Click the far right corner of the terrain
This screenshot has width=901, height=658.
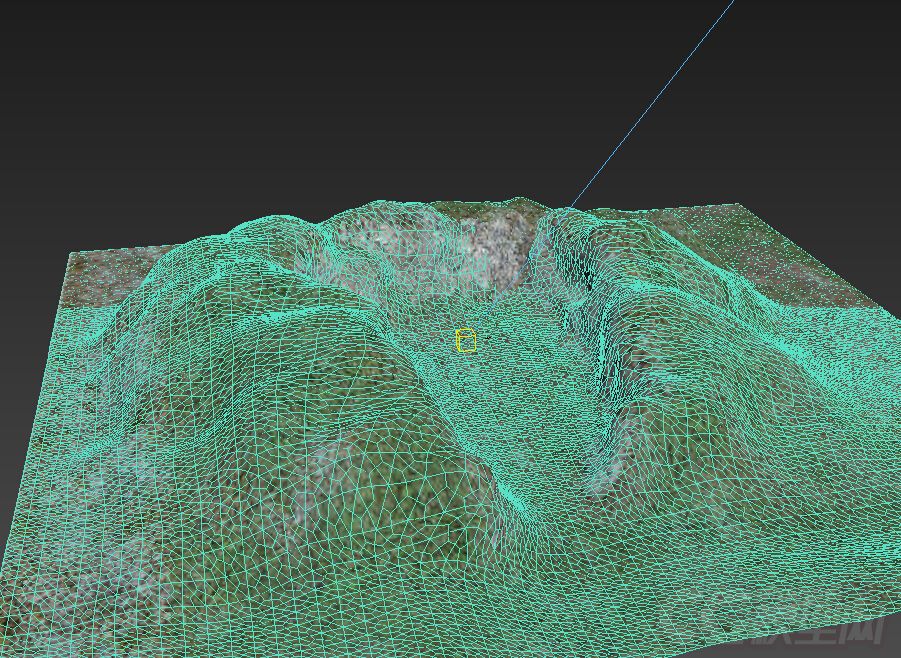(740, 207)
